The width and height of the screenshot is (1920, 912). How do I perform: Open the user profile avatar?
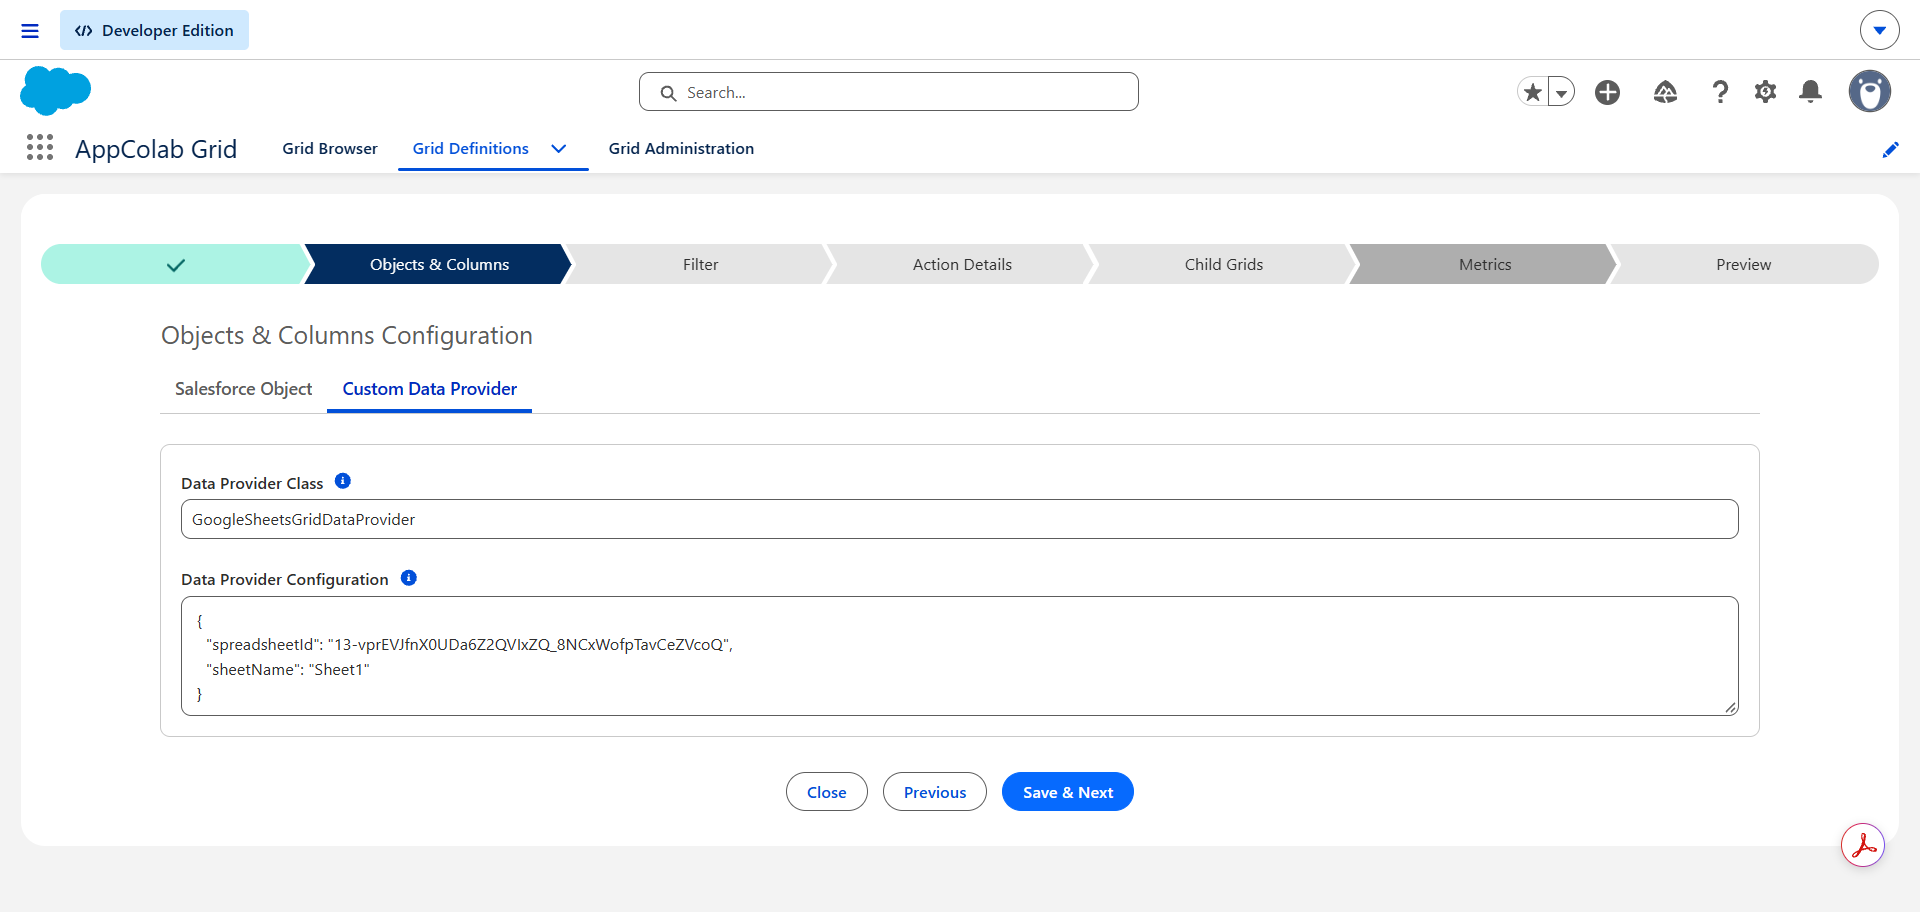pos(1869,91)
